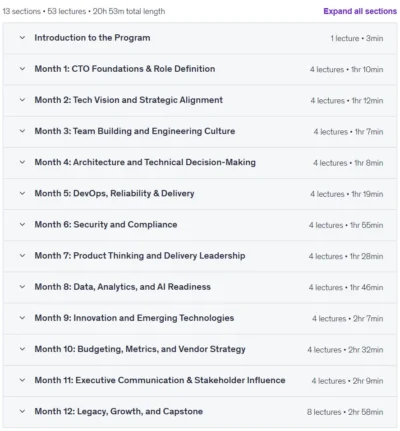Viewport: 400px width, 431px height.
Task: Click chevron beside Month 11 Executive Communication
Action: [22, 380]
